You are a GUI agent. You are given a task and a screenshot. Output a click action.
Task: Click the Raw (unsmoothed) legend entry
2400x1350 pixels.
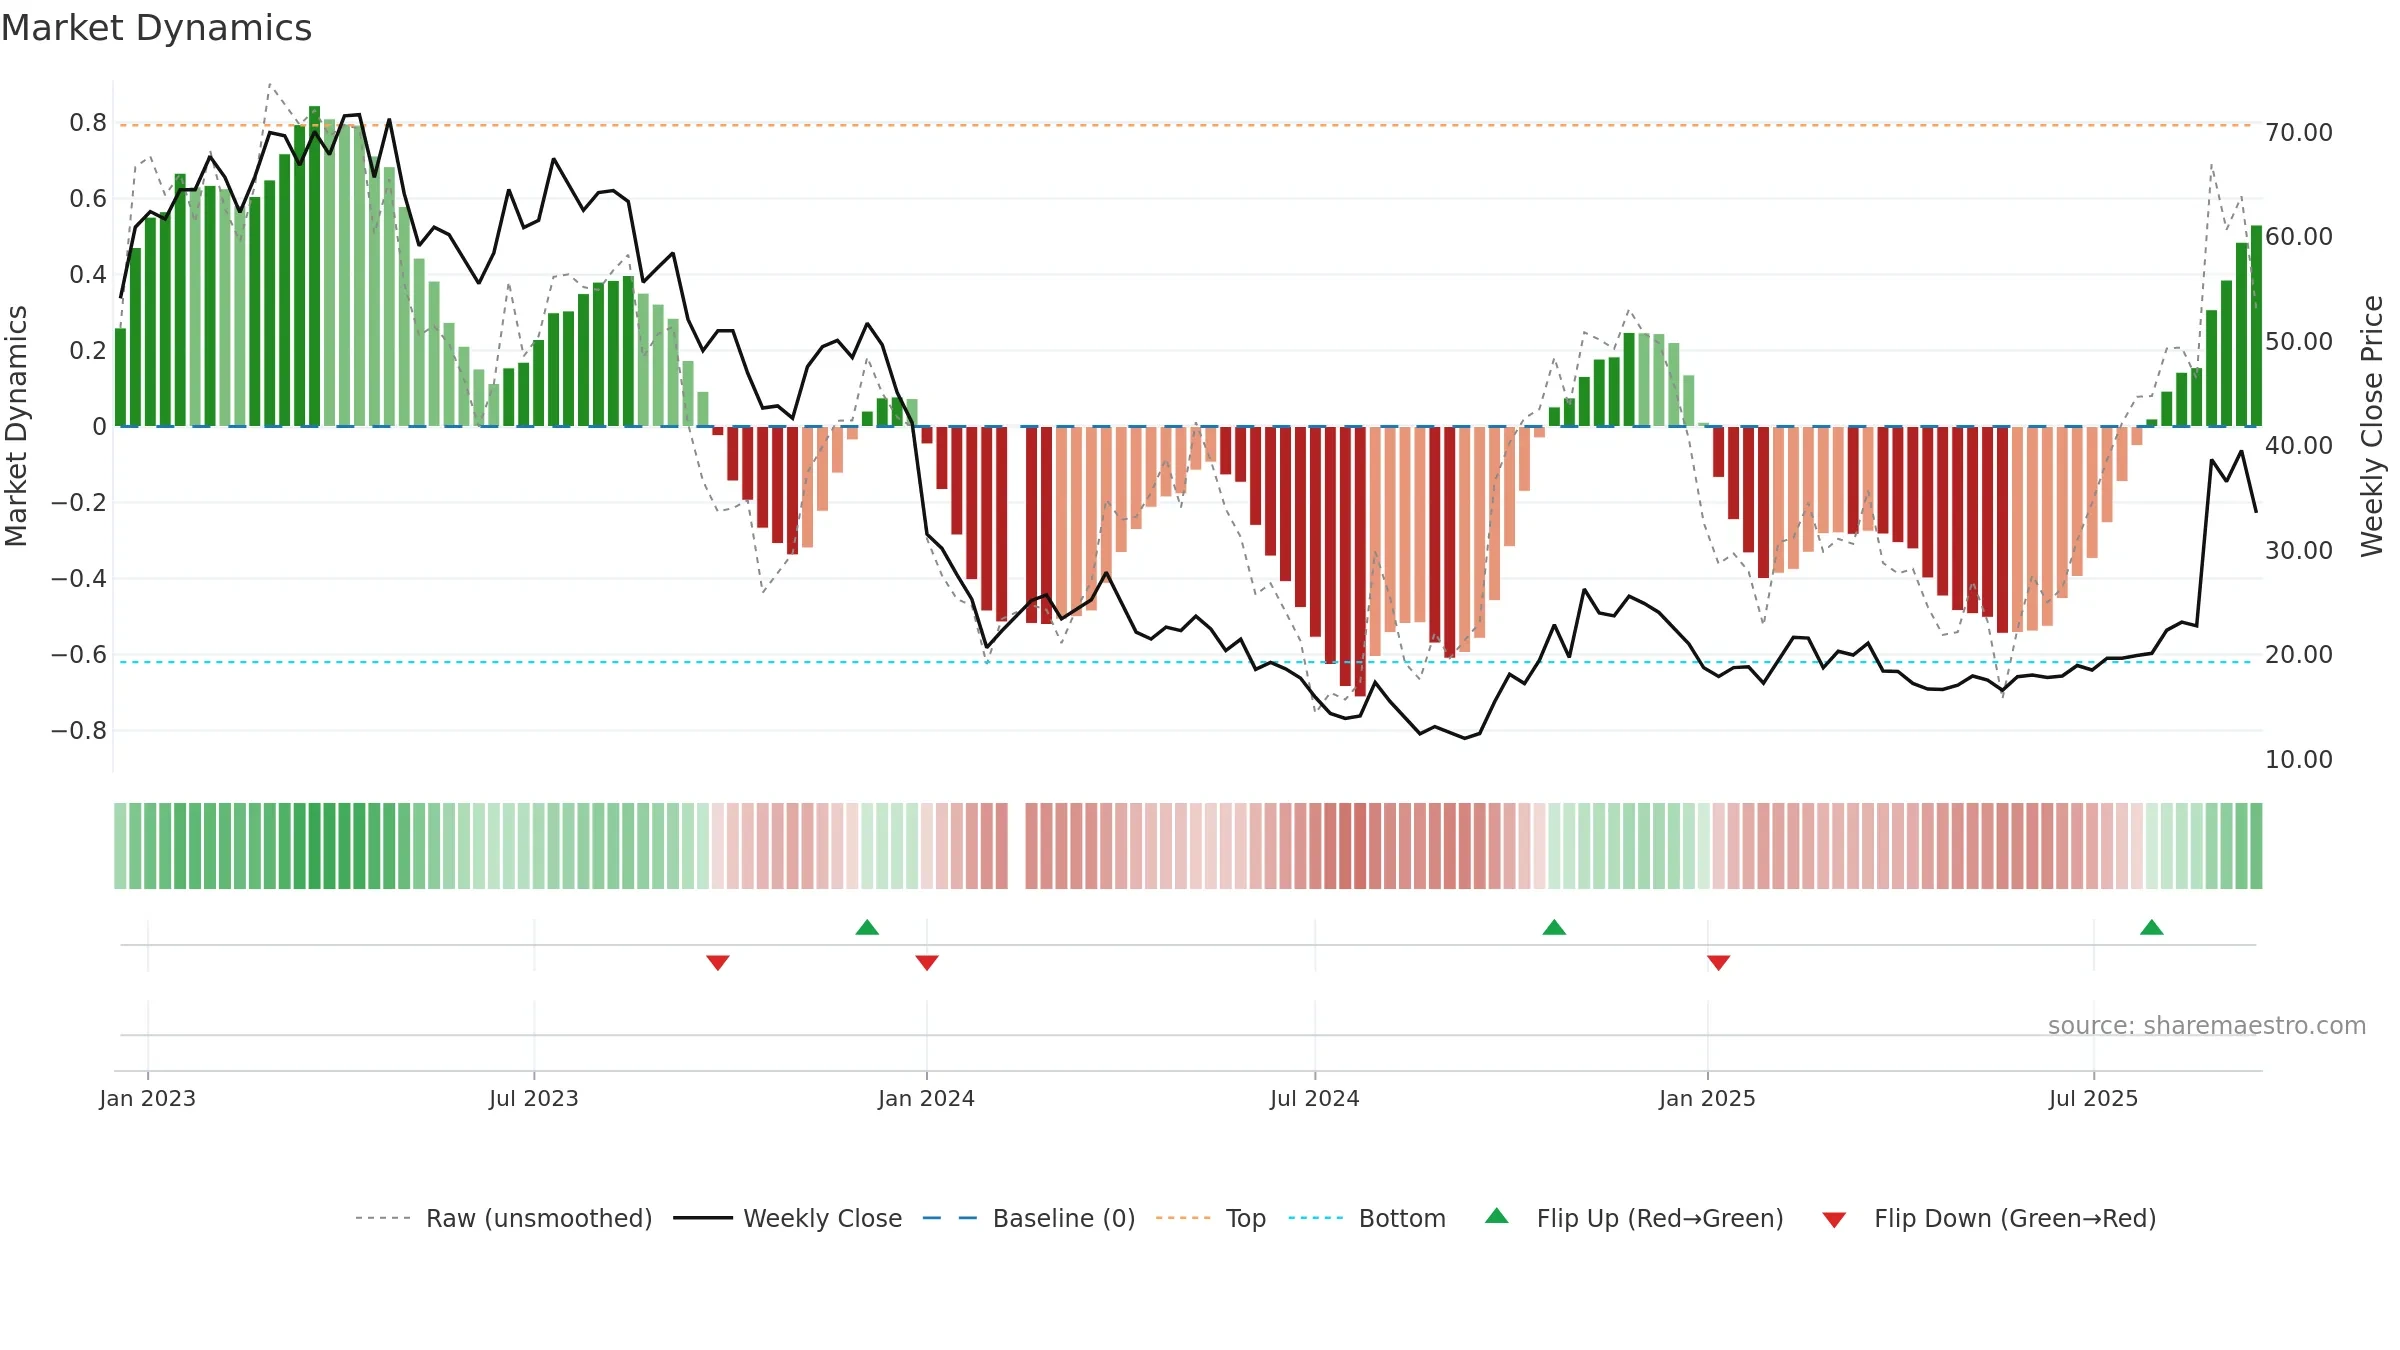(x=503, y=1218)
